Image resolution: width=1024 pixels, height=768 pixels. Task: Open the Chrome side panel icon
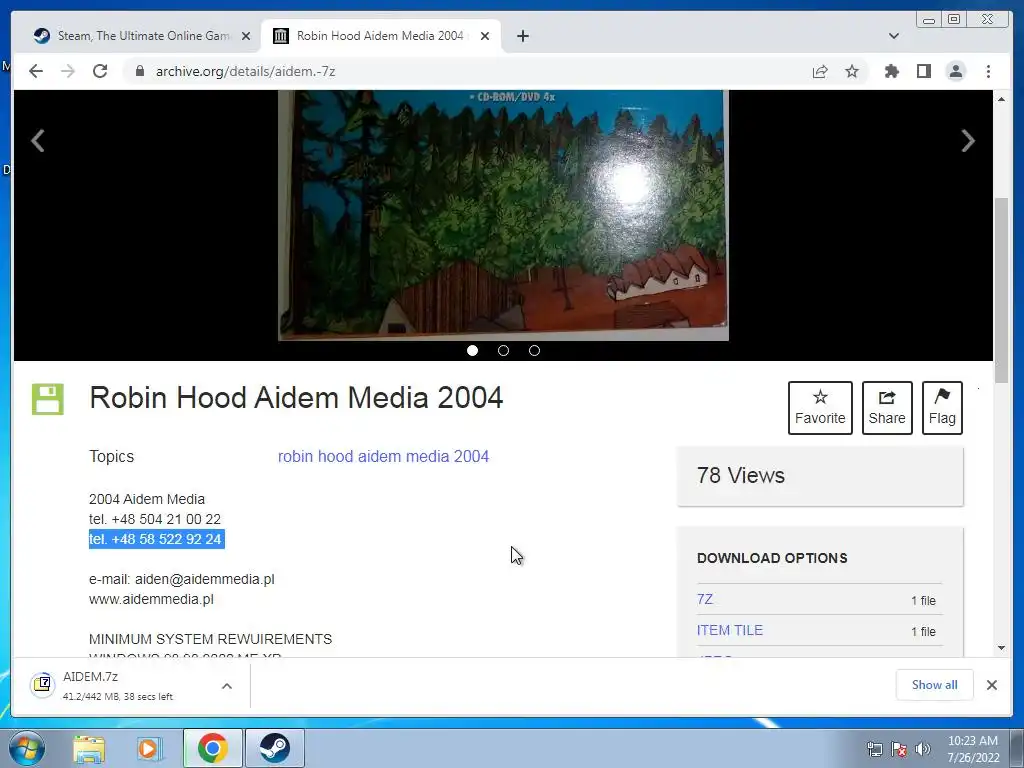click(x=923, y=71)
